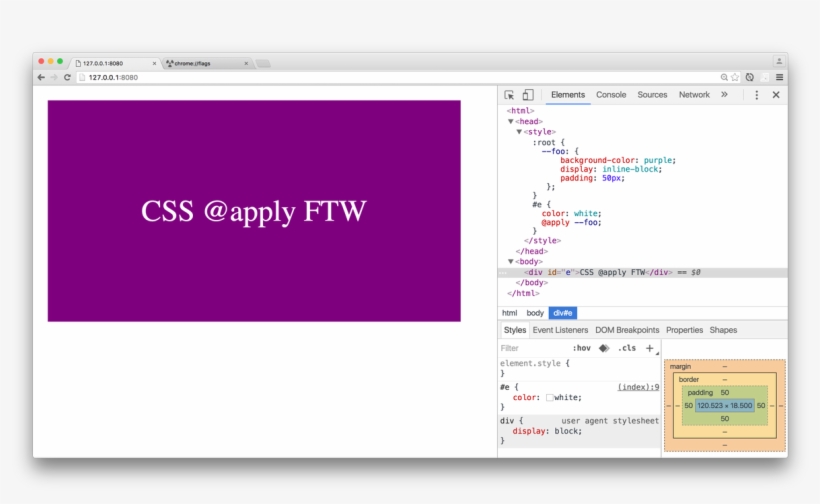Collapse the style node in DOM tree
Image resolution: width=820 pixels, height=504 pixels.
click(x=519, y=131)
